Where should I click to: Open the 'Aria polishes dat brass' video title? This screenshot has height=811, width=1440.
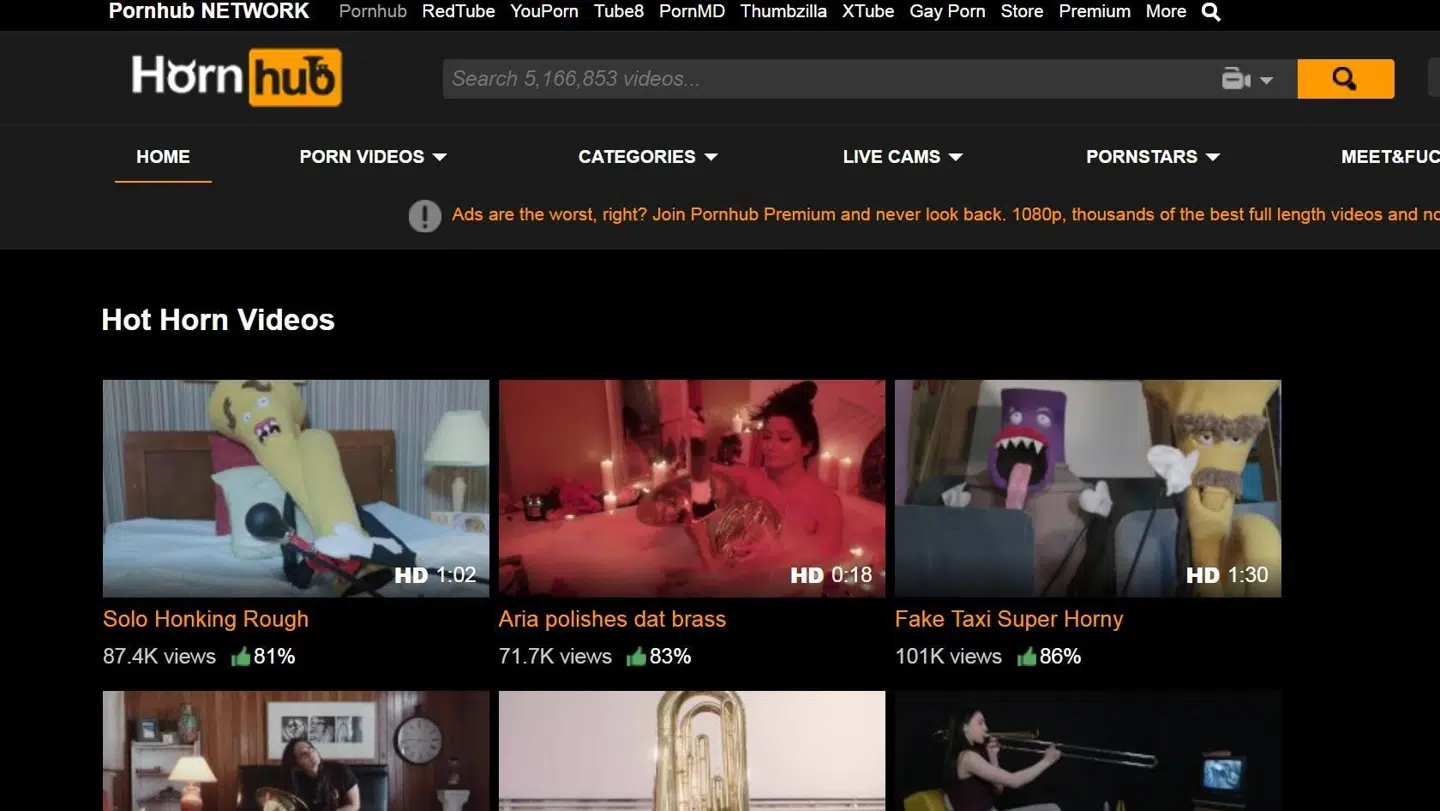click(612, 619)
